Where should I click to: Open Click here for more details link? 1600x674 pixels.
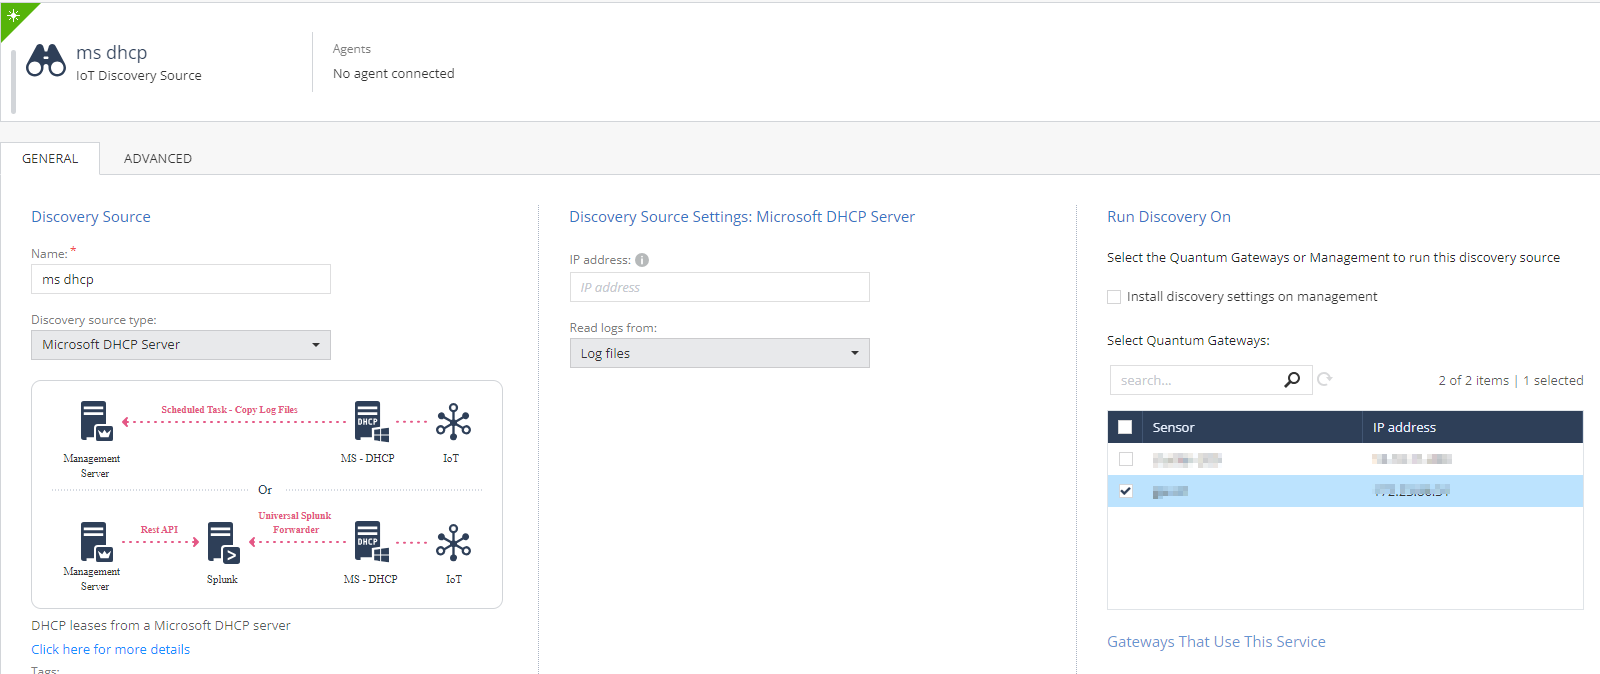(x=111, y=649)
